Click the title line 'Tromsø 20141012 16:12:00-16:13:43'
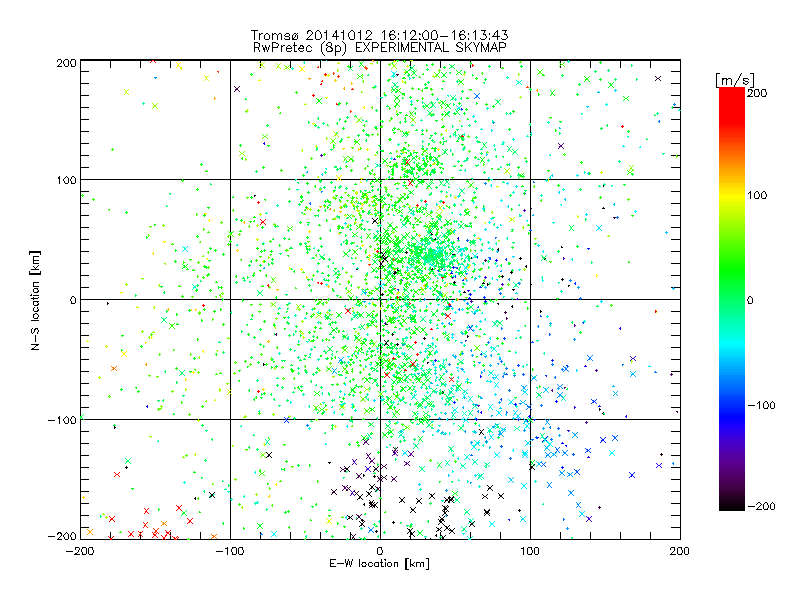Image resolution: width=800 pixels, height=600 pixels. pyautogui.click(x=379, y=35)
